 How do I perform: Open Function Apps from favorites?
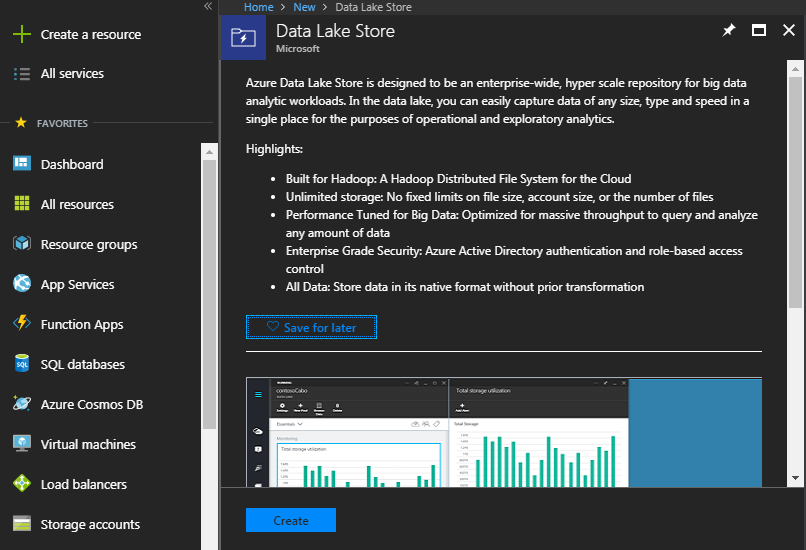pos(82,325)
